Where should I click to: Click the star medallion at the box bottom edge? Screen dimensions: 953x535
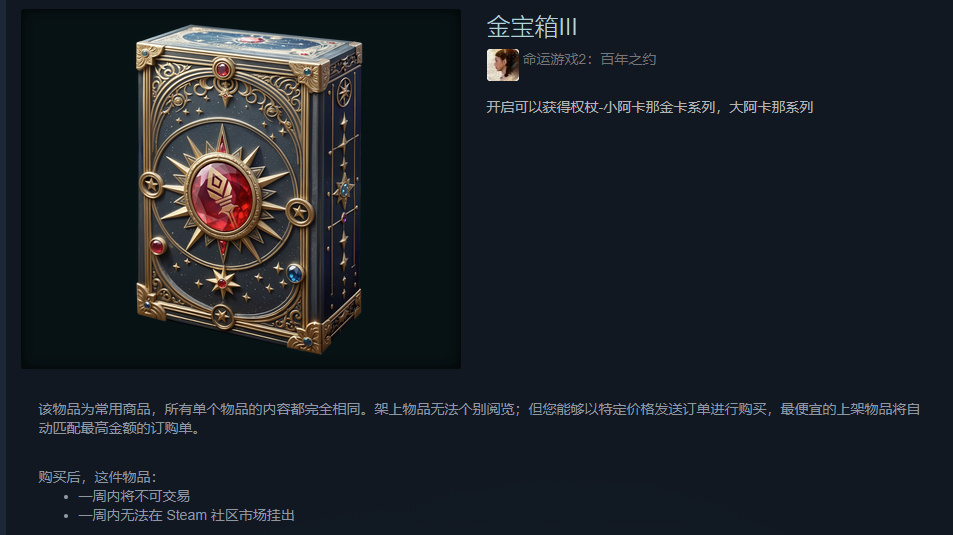point(222,316)
